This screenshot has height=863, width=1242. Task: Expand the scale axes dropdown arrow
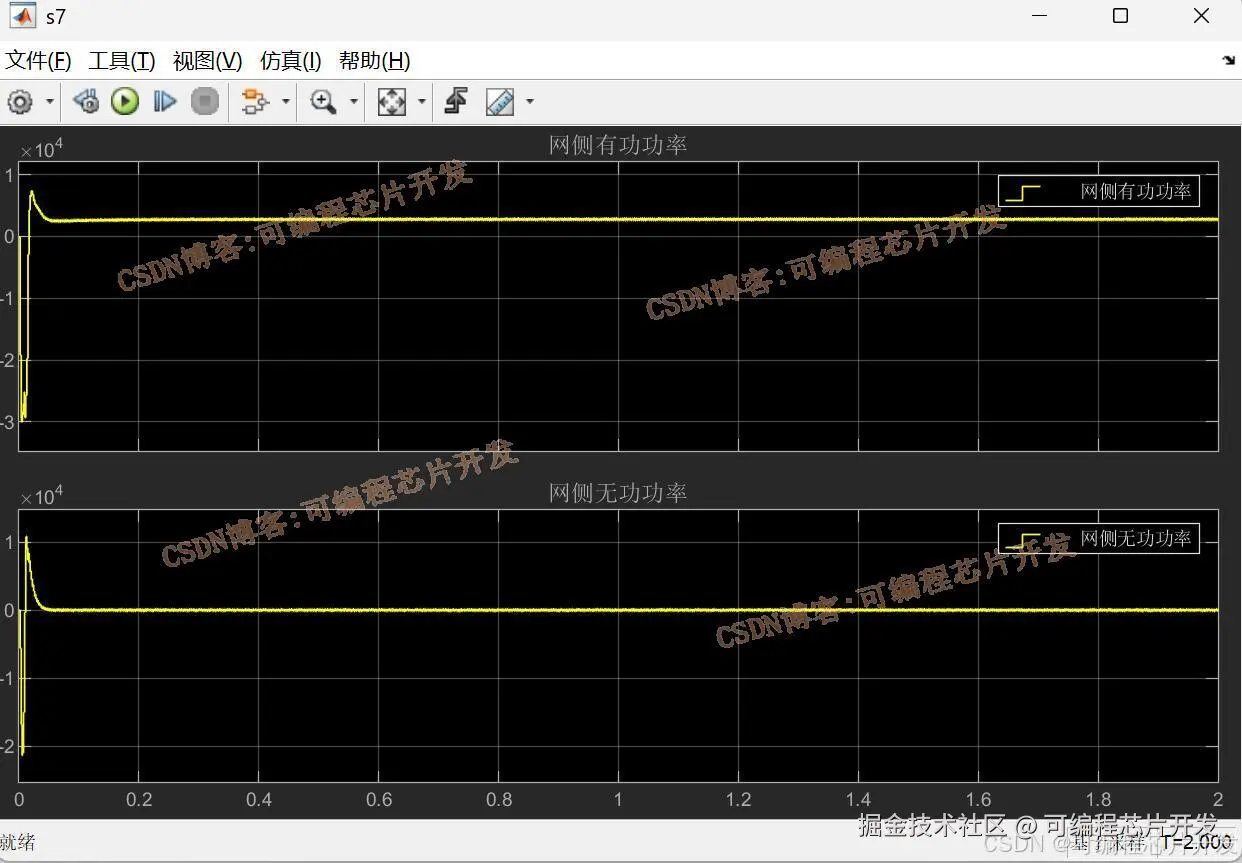pos(421,101)
